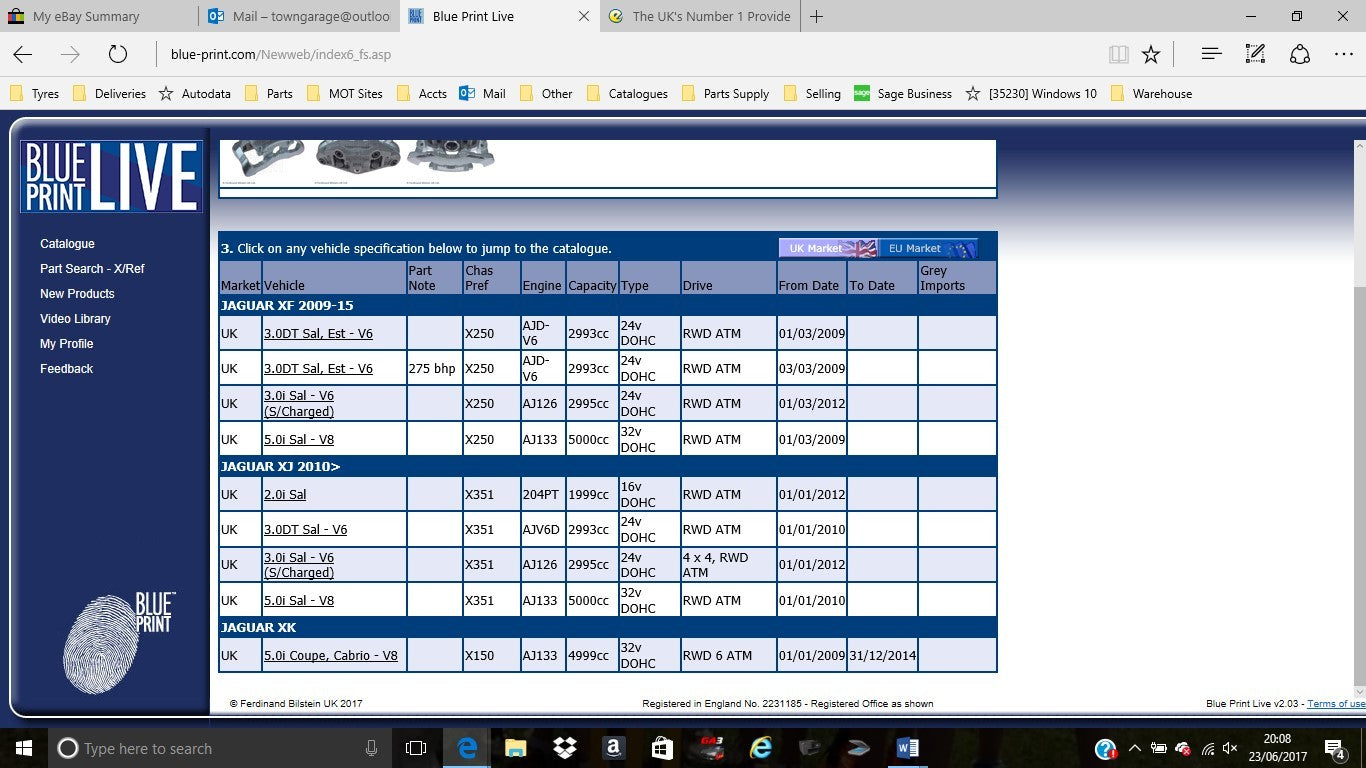This screenshot has height=768, width=1366.
Task: Select Part Search - X/Ref in sidebar
Action: (x=92, y=269)
